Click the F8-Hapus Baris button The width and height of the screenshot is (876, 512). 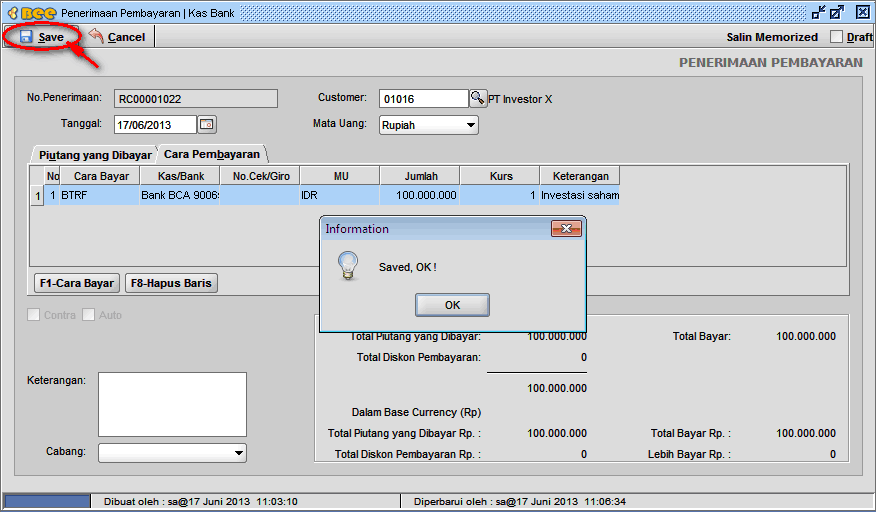tap(171, 283)
